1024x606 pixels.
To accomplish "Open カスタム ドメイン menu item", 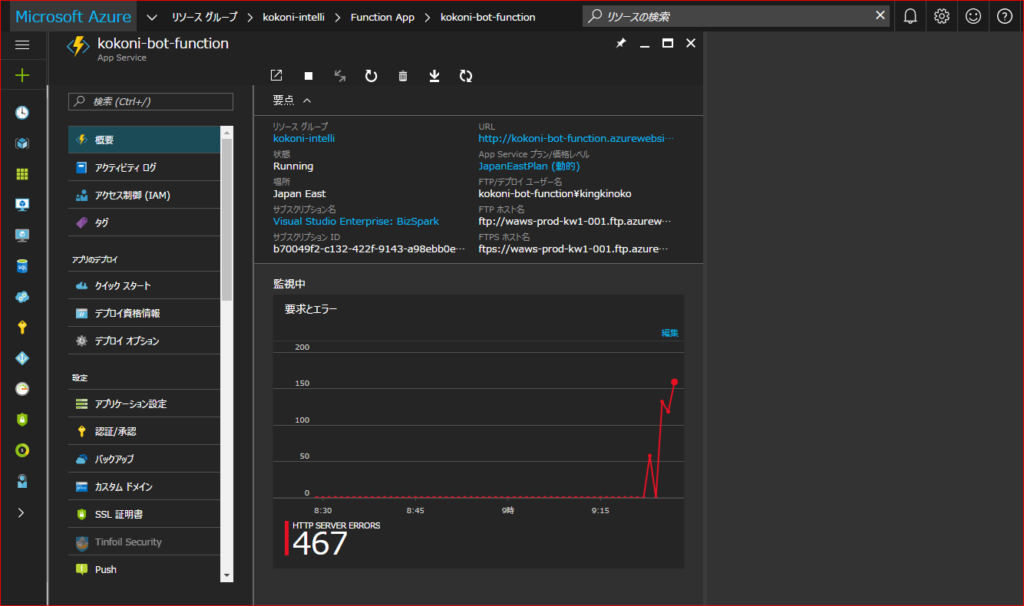I will (x=144, y=486).
